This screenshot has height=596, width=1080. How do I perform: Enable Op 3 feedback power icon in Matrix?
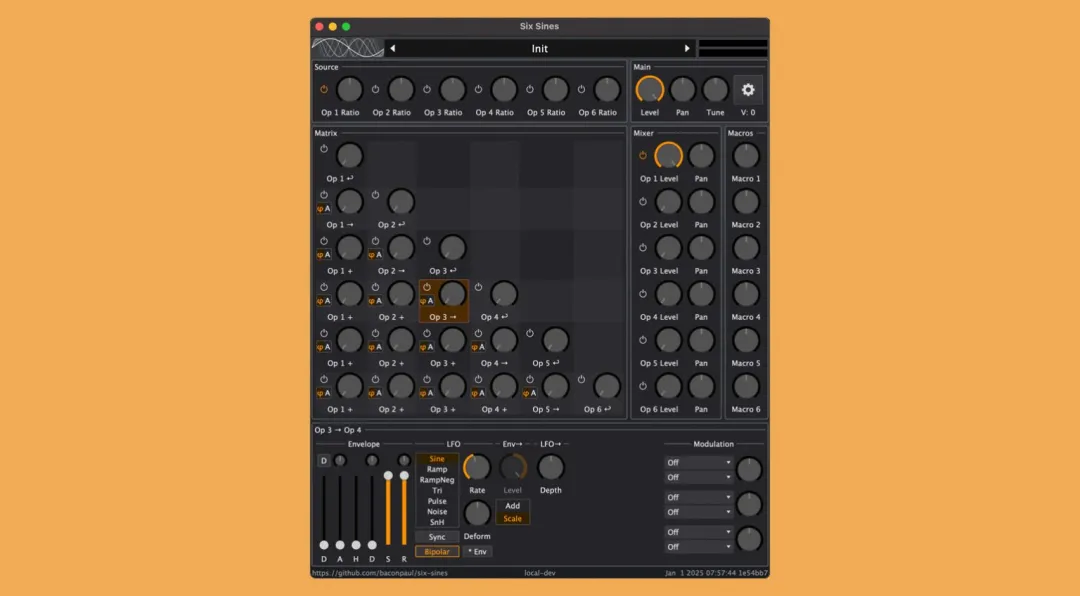(x=427, y=240)
